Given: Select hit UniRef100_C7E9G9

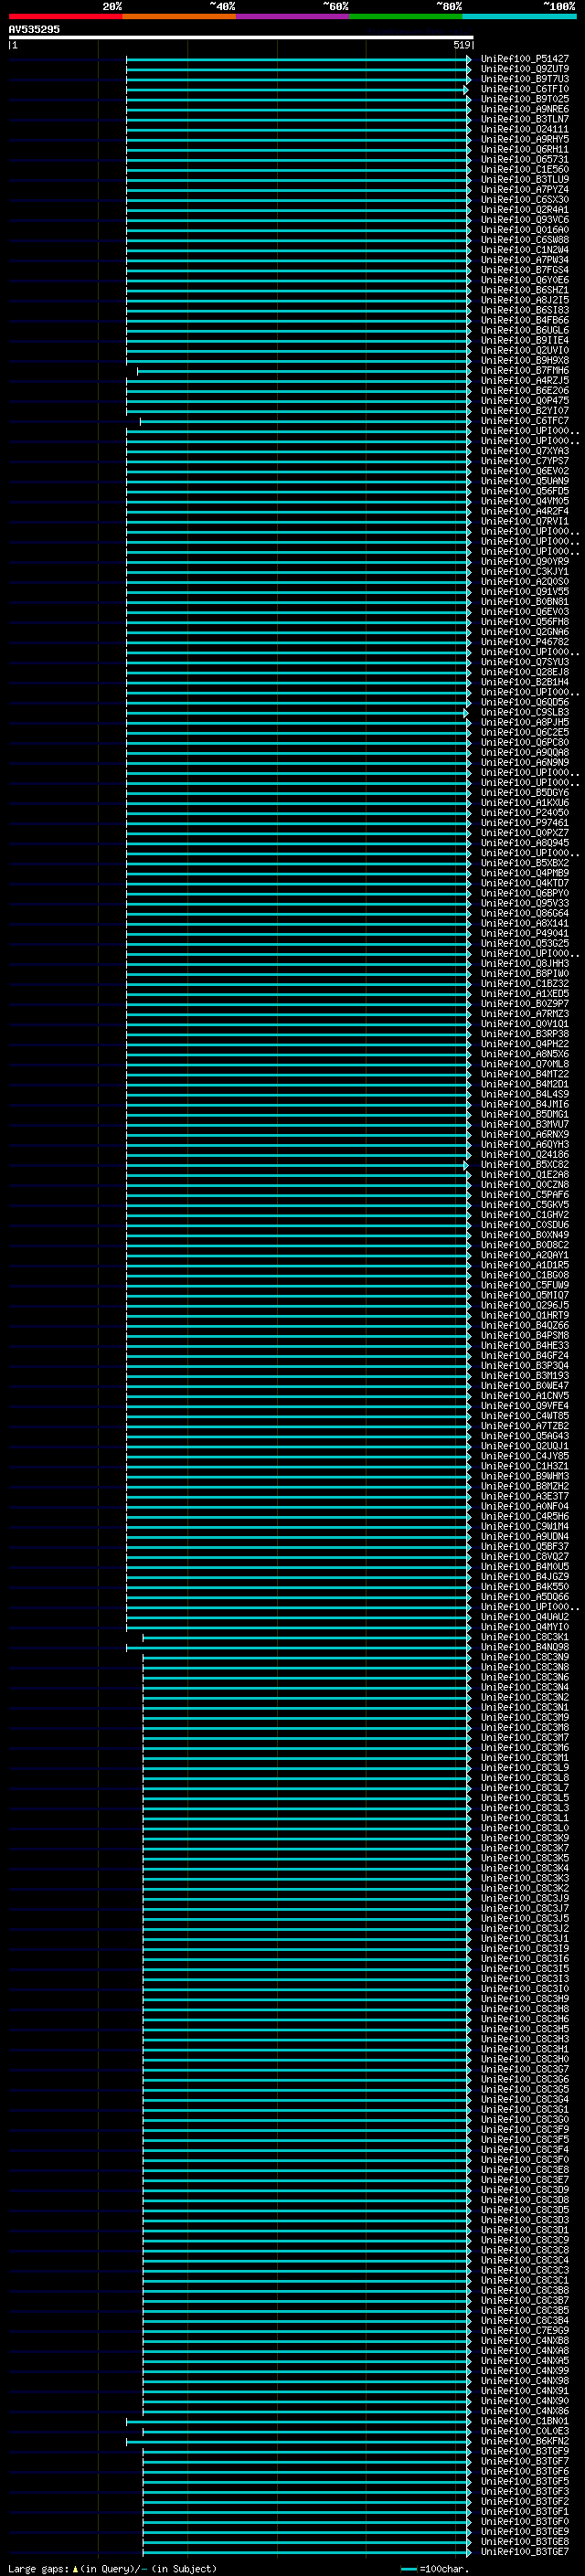Looking at the screenshot, I should 524,2331.
